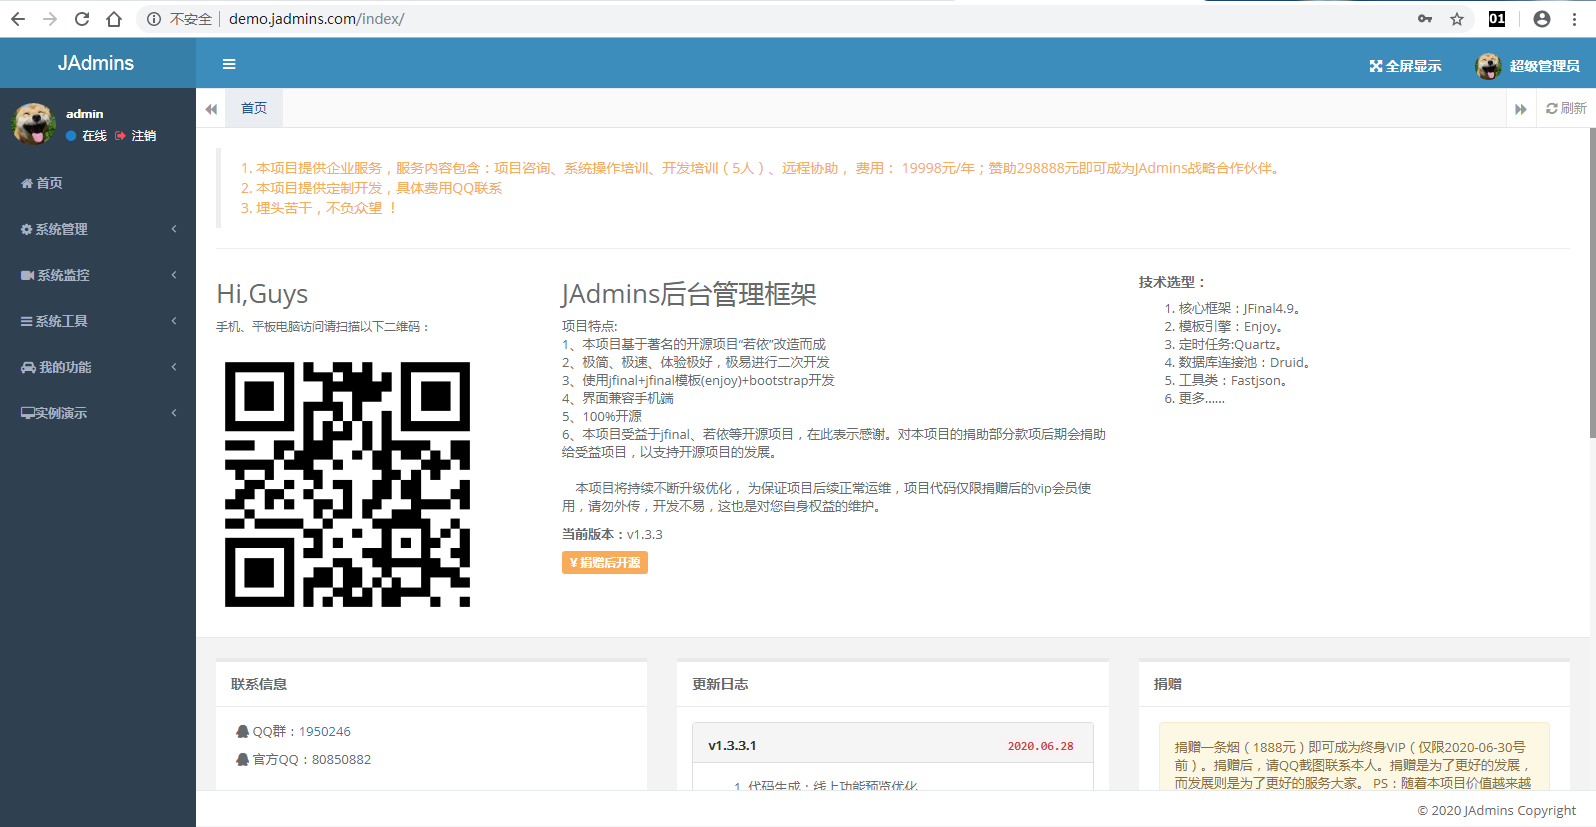Expand the 我的功能 sidebar menu
Viewport: 1596px width, 827px height.
[98, 367]
